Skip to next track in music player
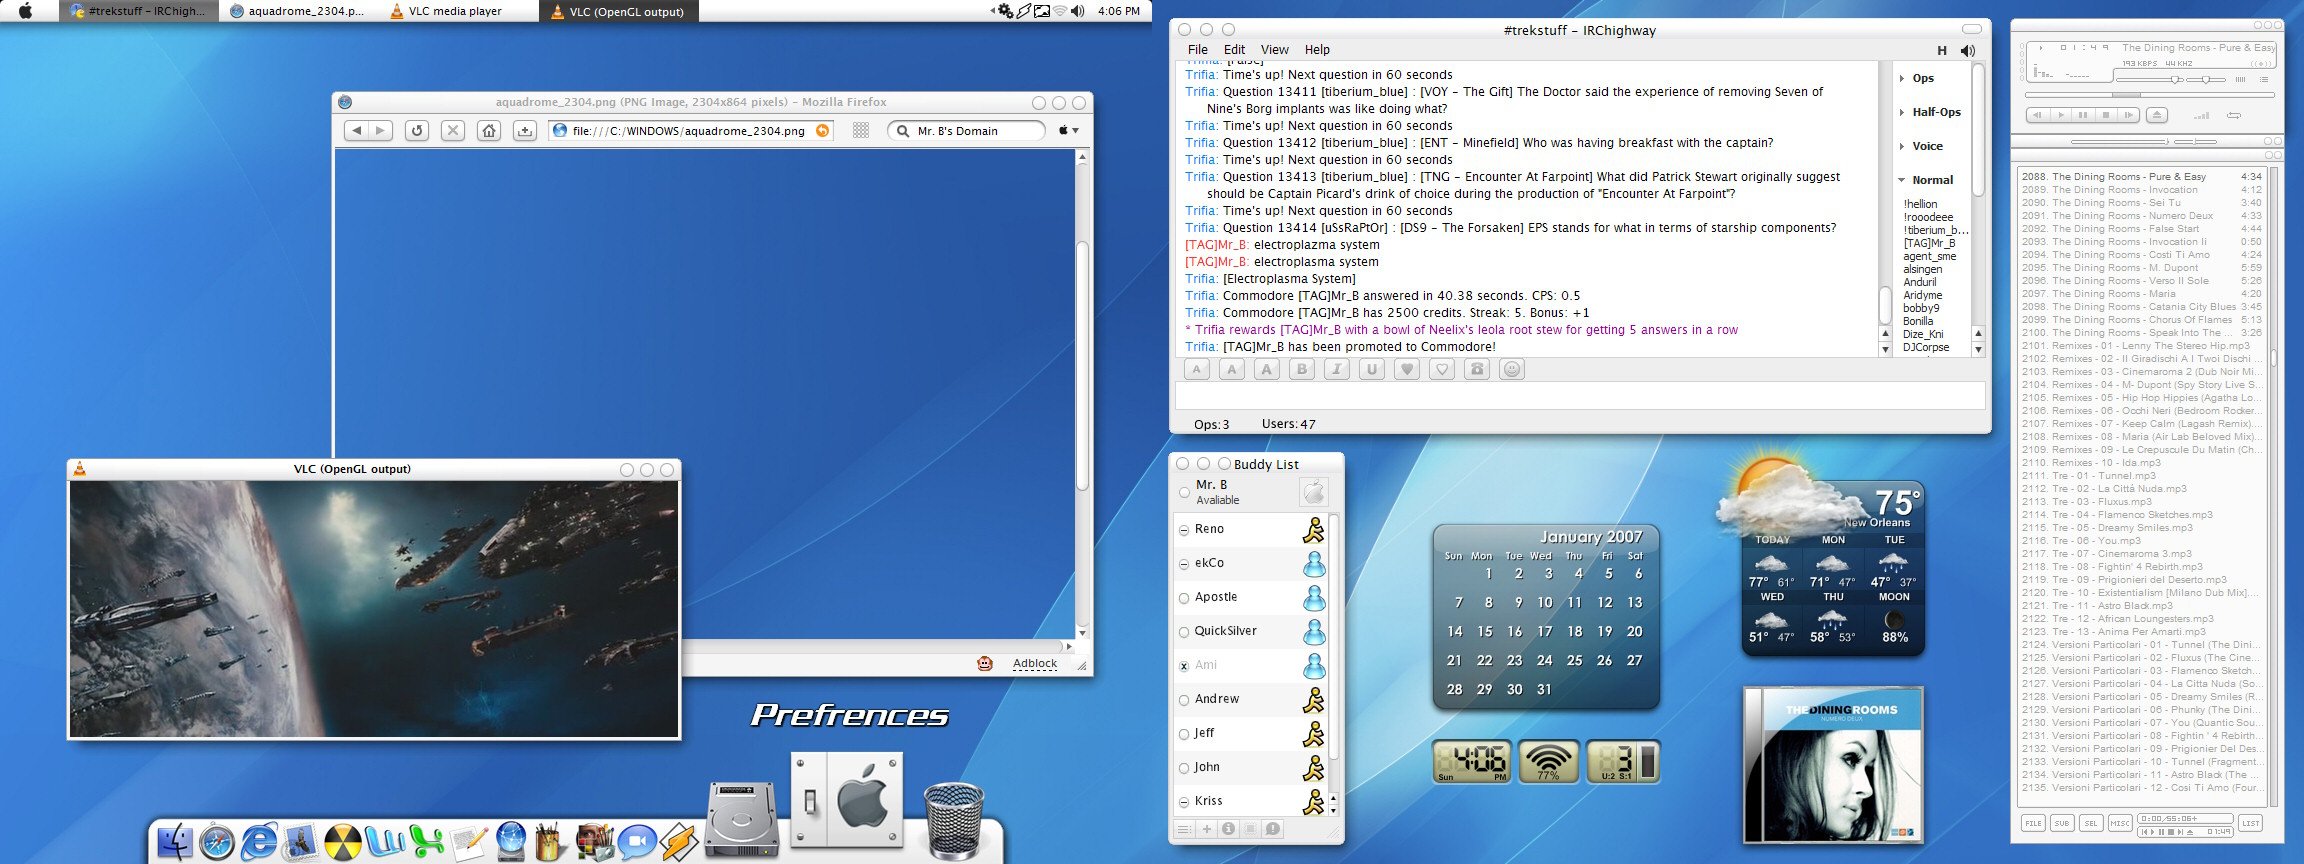2304x864 pixels. [x=2129, y=115]
